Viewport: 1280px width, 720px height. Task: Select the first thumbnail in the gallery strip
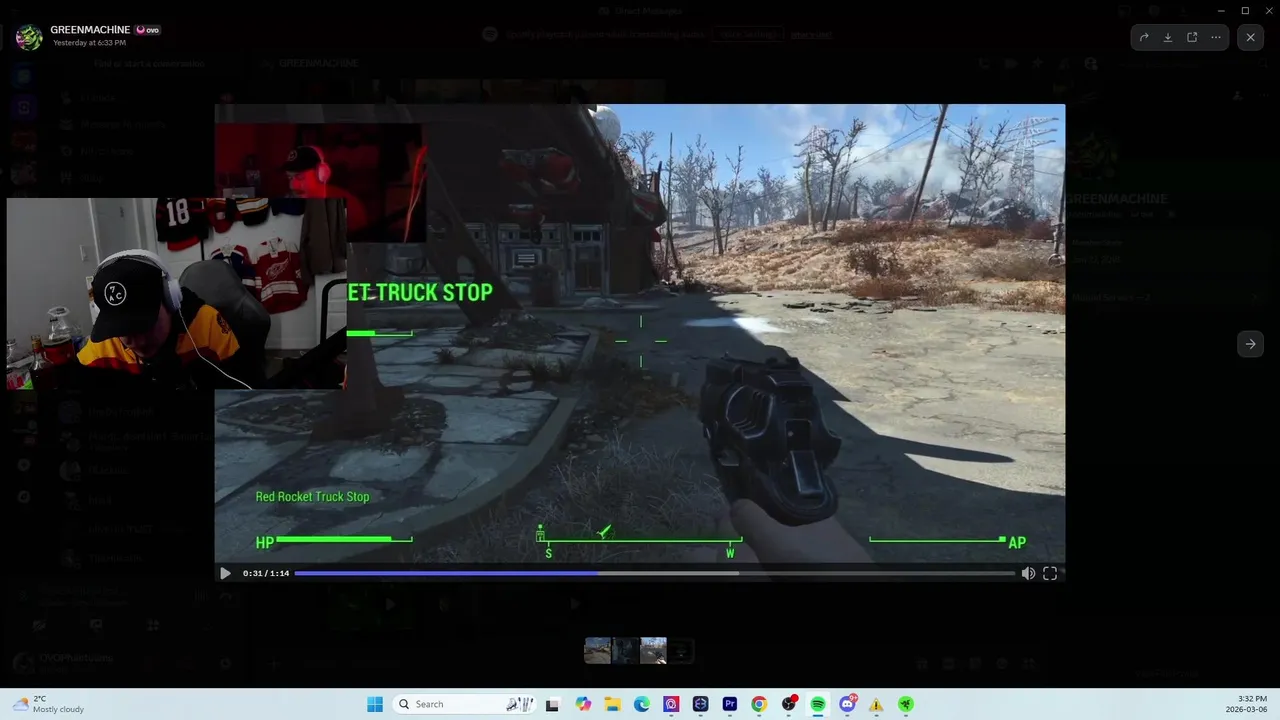(597, 650)
